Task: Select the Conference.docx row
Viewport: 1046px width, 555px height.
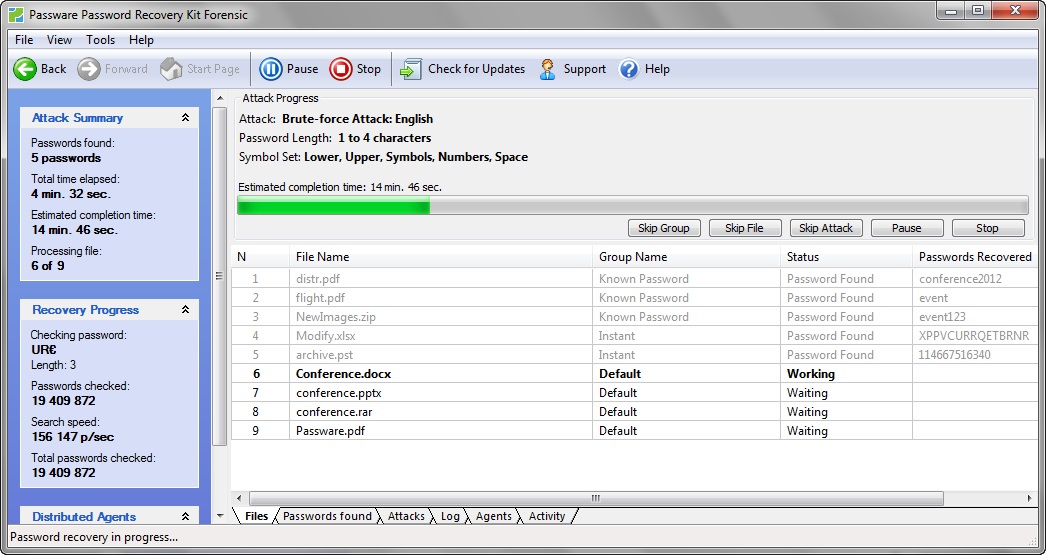Action: click(634, 374)
